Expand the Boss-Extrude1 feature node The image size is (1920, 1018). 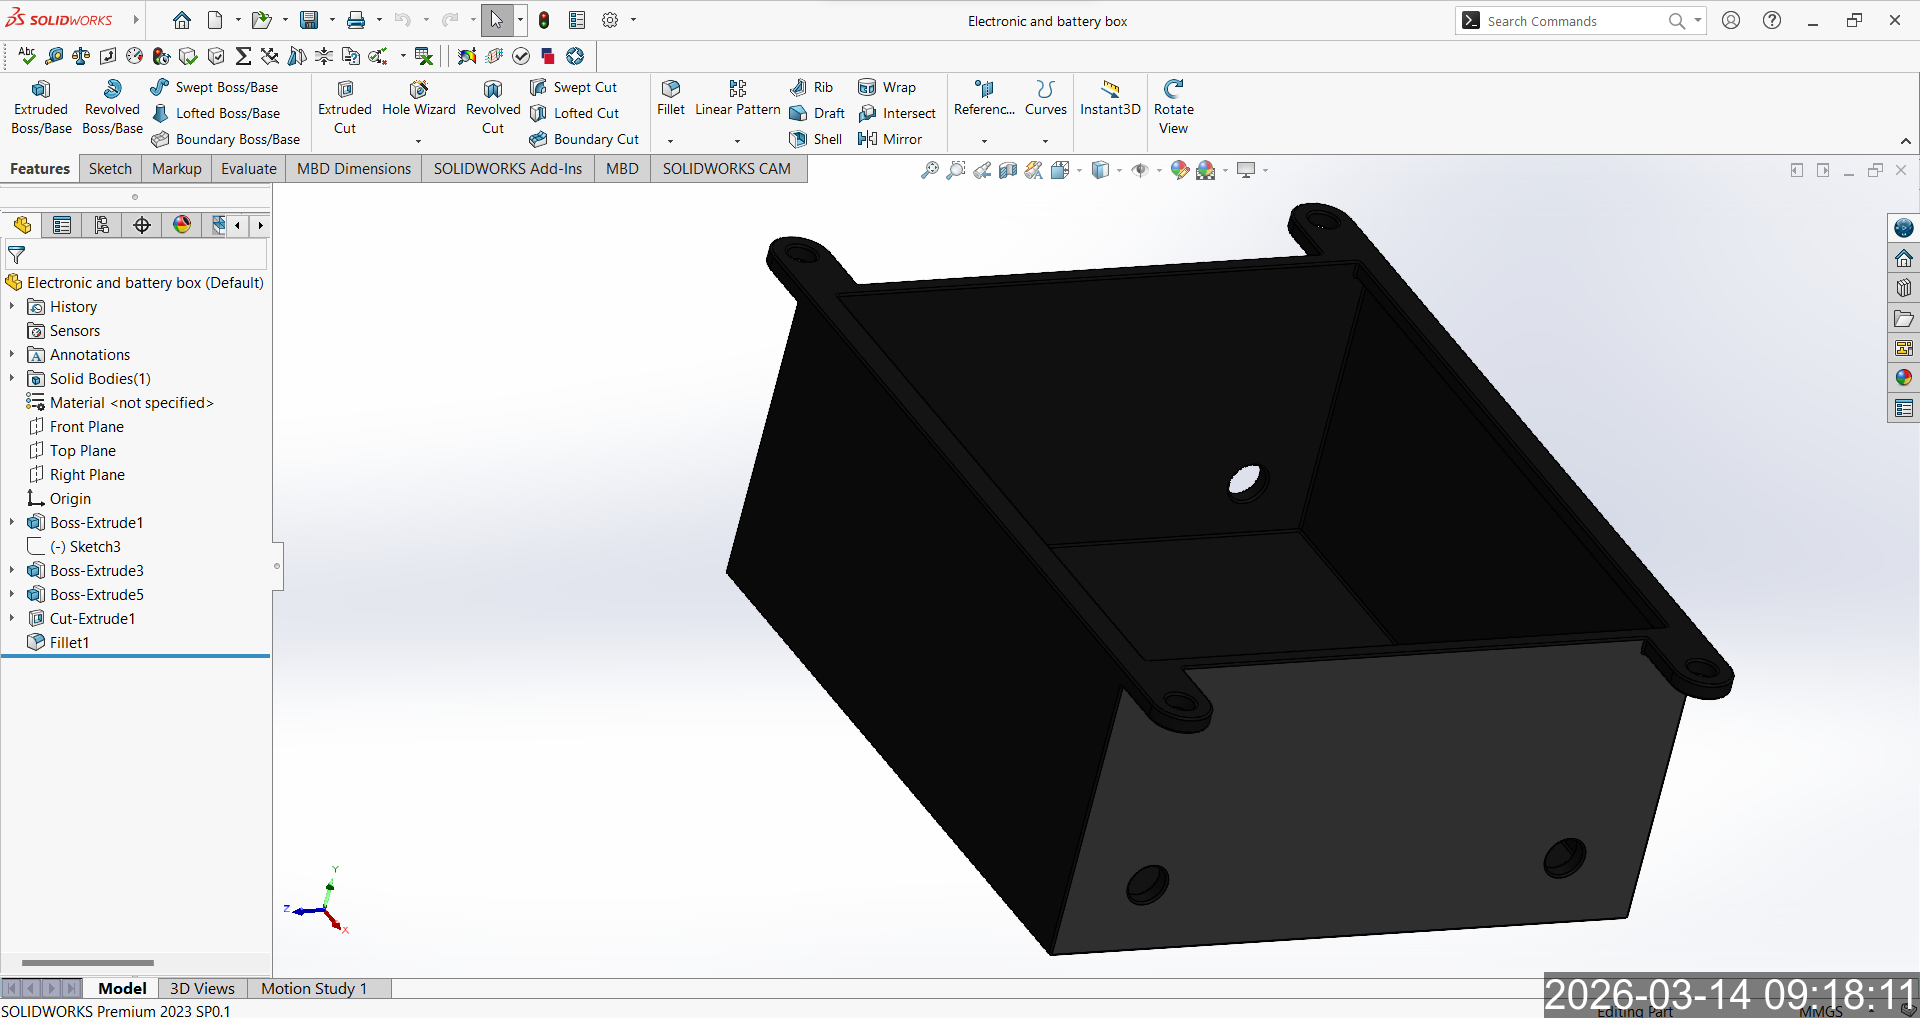12,522
